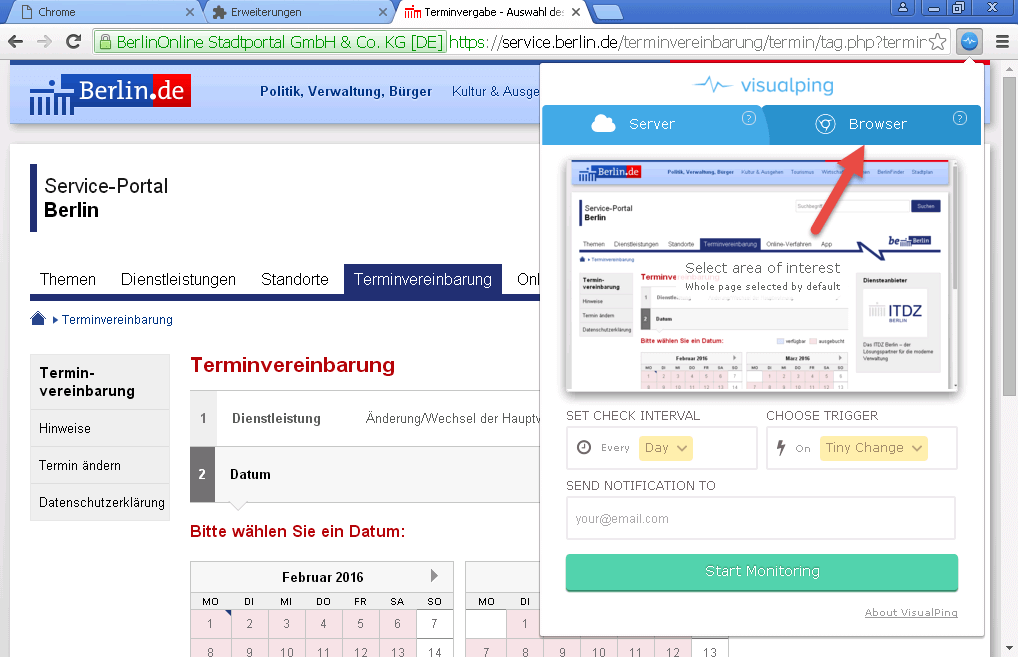Click the Terminvereinbarung breadcrumb link

point(117,319)
